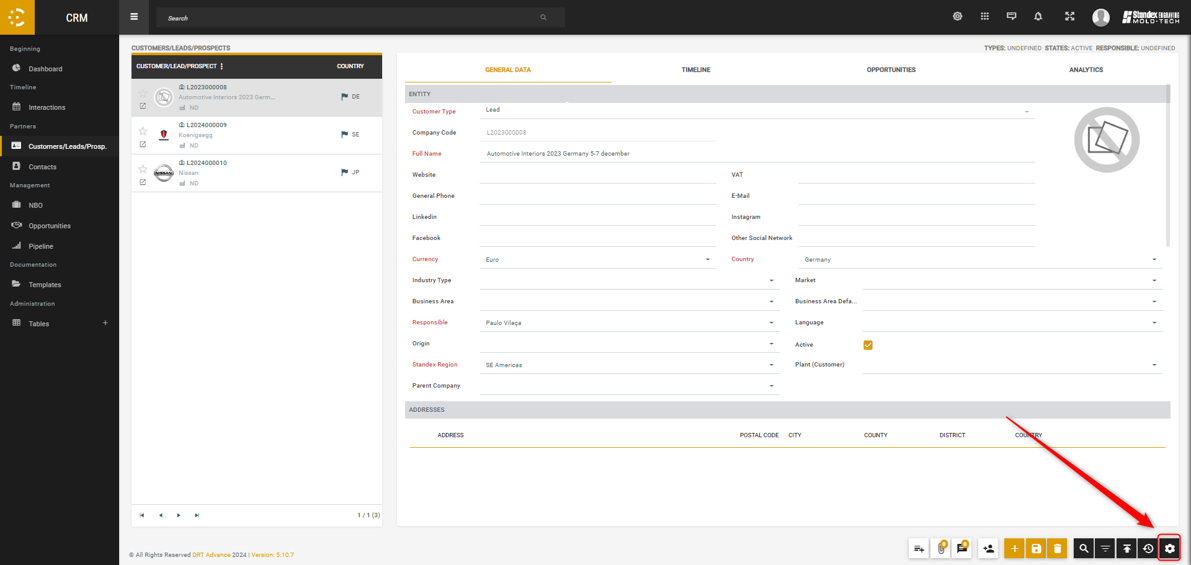Image resolution: width=1191 pixels, height=565 pixels.
Task: Click the yellow delete trash button
Action: coord(1057,548)
